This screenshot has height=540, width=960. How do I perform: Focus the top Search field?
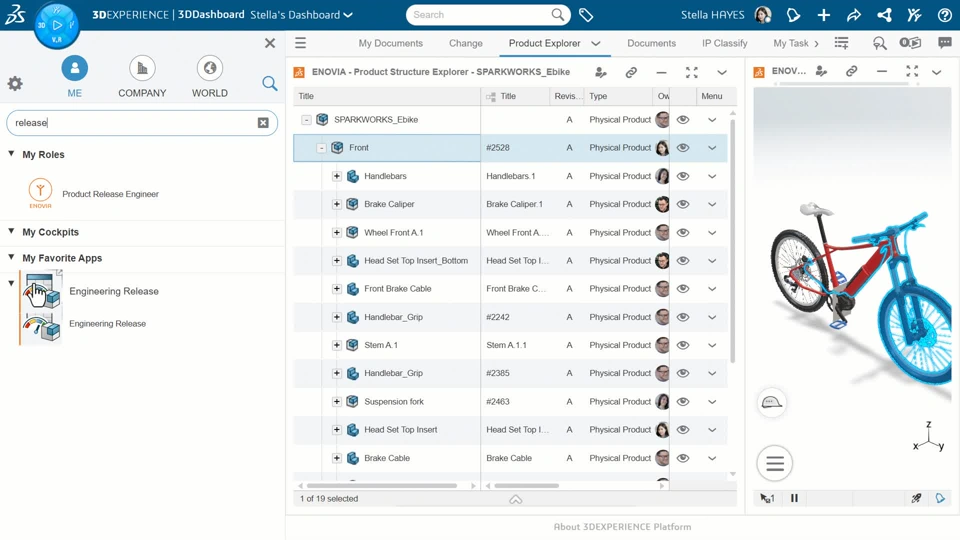coord(488,15)
